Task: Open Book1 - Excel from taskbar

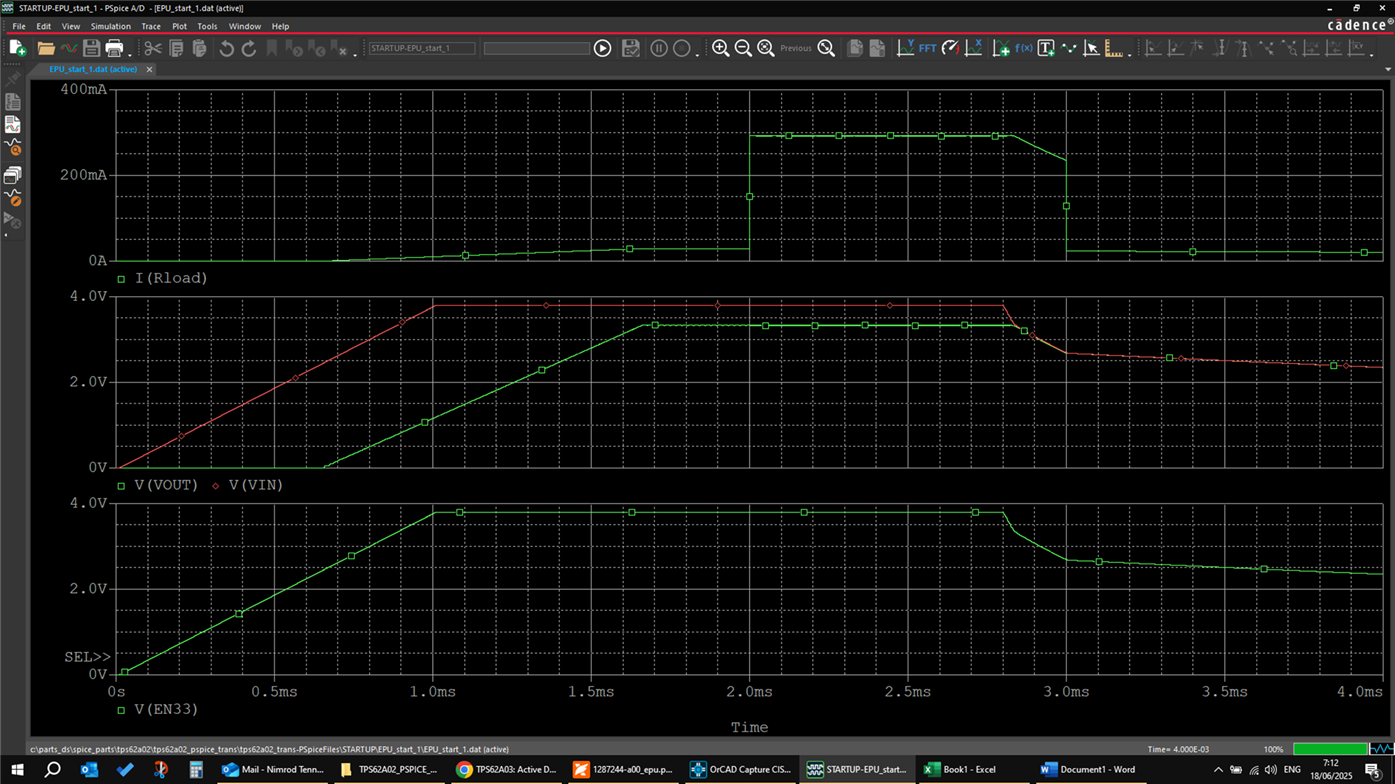Action: (x=972, y=769)
